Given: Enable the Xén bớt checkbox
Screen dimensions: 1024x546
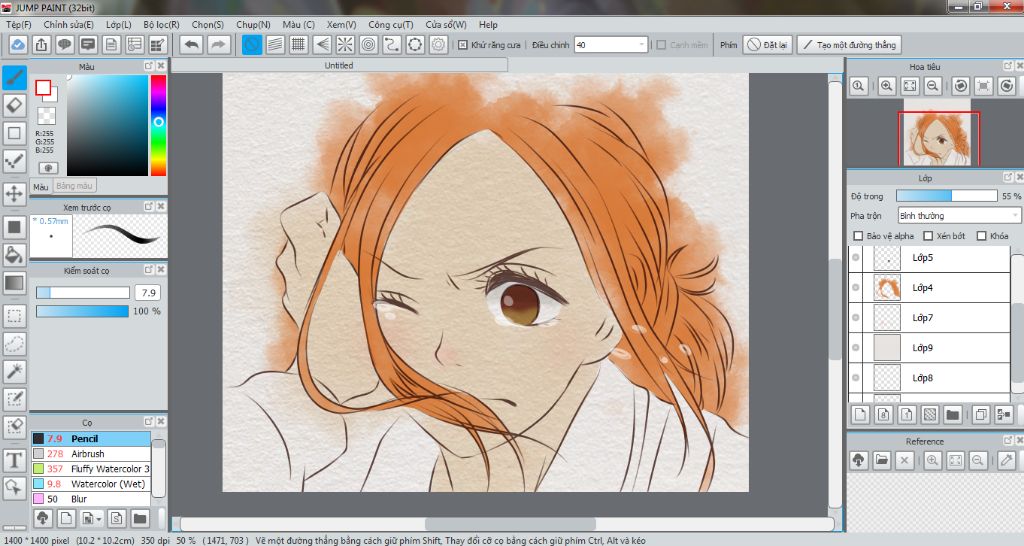Looking at the screenshot, I should [x=928, y=236].
